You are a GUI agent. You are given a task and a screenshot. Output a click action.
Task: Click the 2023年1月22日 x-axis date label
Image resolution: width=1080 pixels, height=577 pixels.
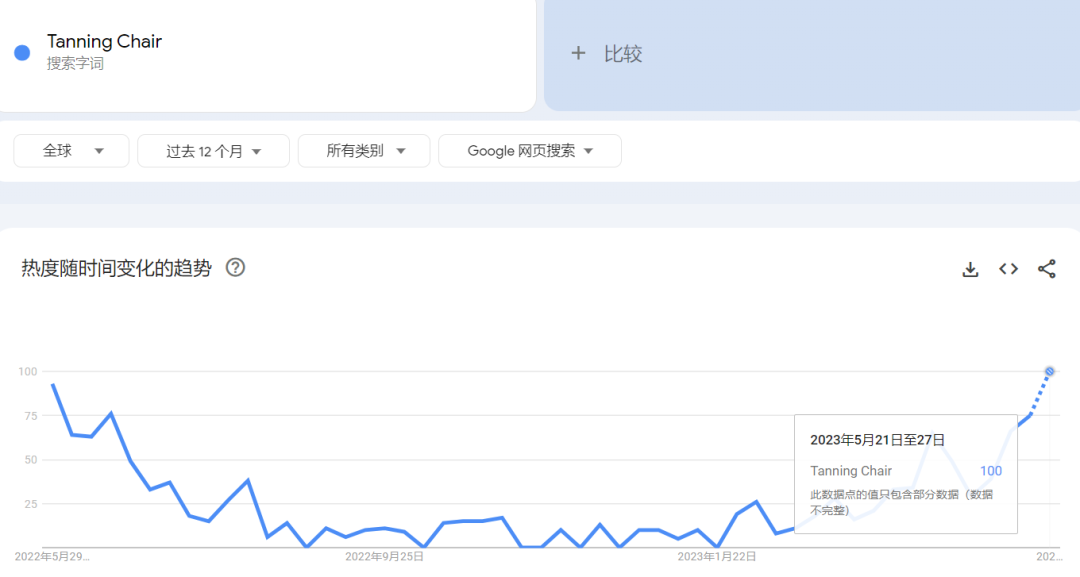click(x=716, y=556)
